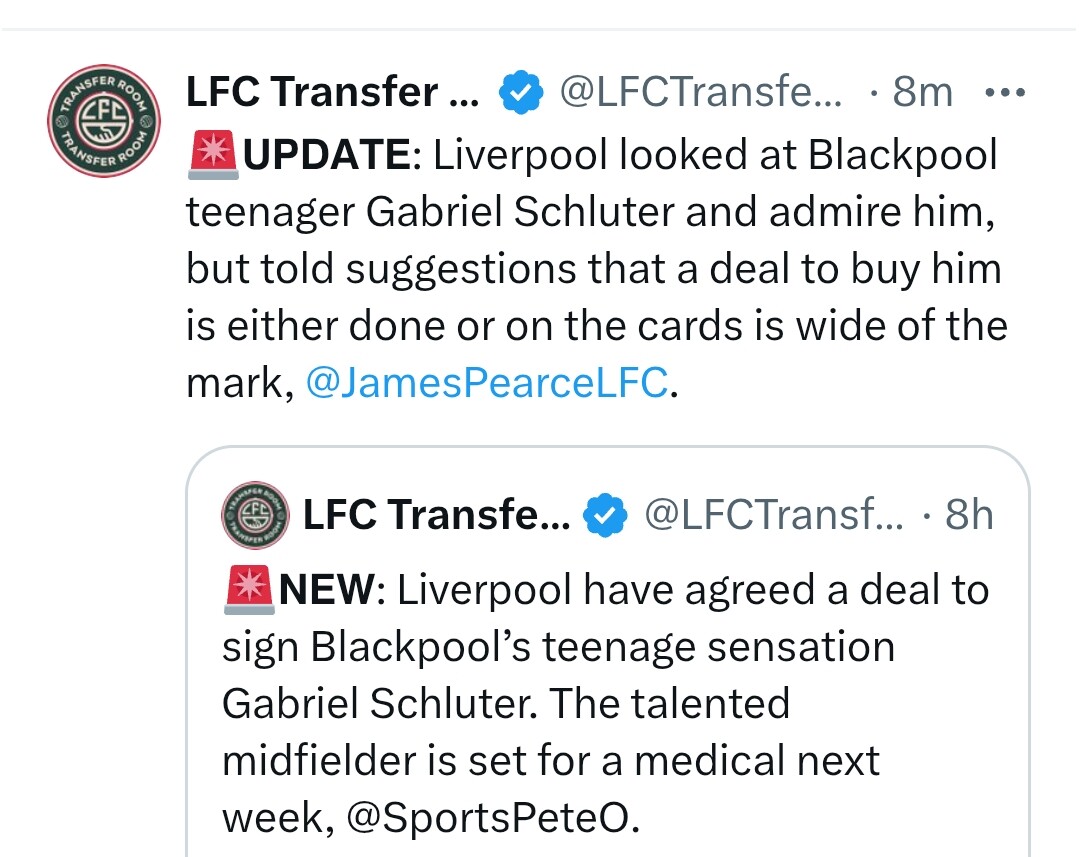Click the LFC Transfer display name in main tweet
This screenshot has height=857, width=1079.
pyautogui.click(x=332, y=92)
